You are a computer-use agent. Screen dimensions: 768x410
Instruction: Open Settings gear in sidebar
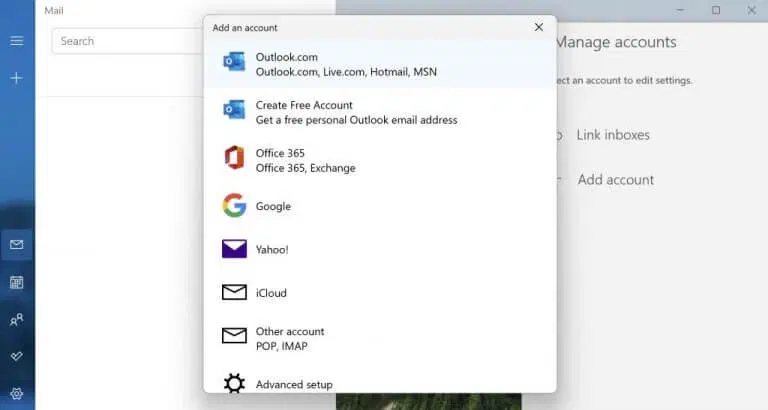17,393
